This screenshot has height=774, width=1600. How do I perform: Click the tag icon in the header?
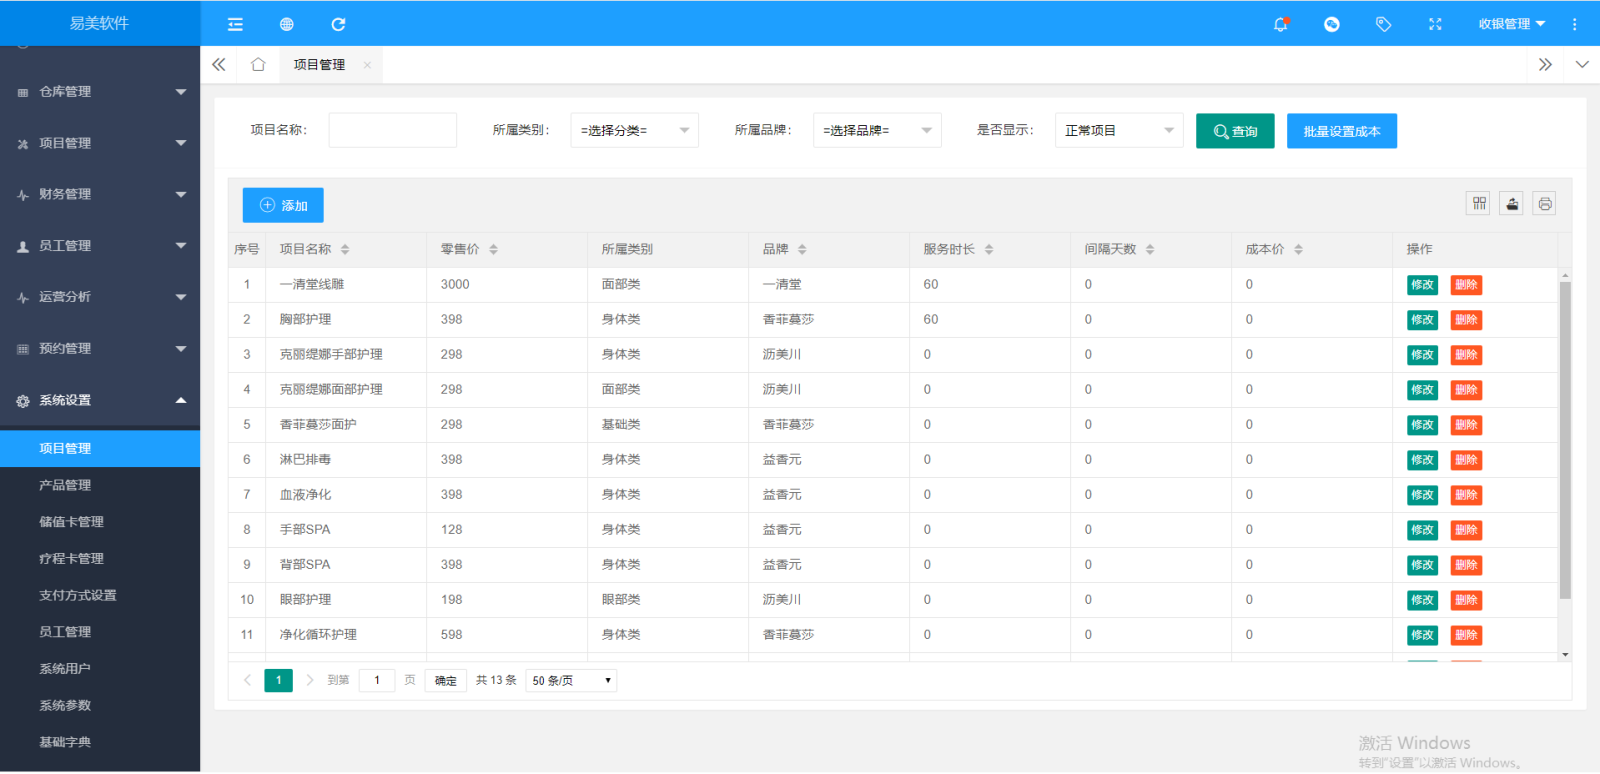pyautogui.click(x=1383, y=24)
